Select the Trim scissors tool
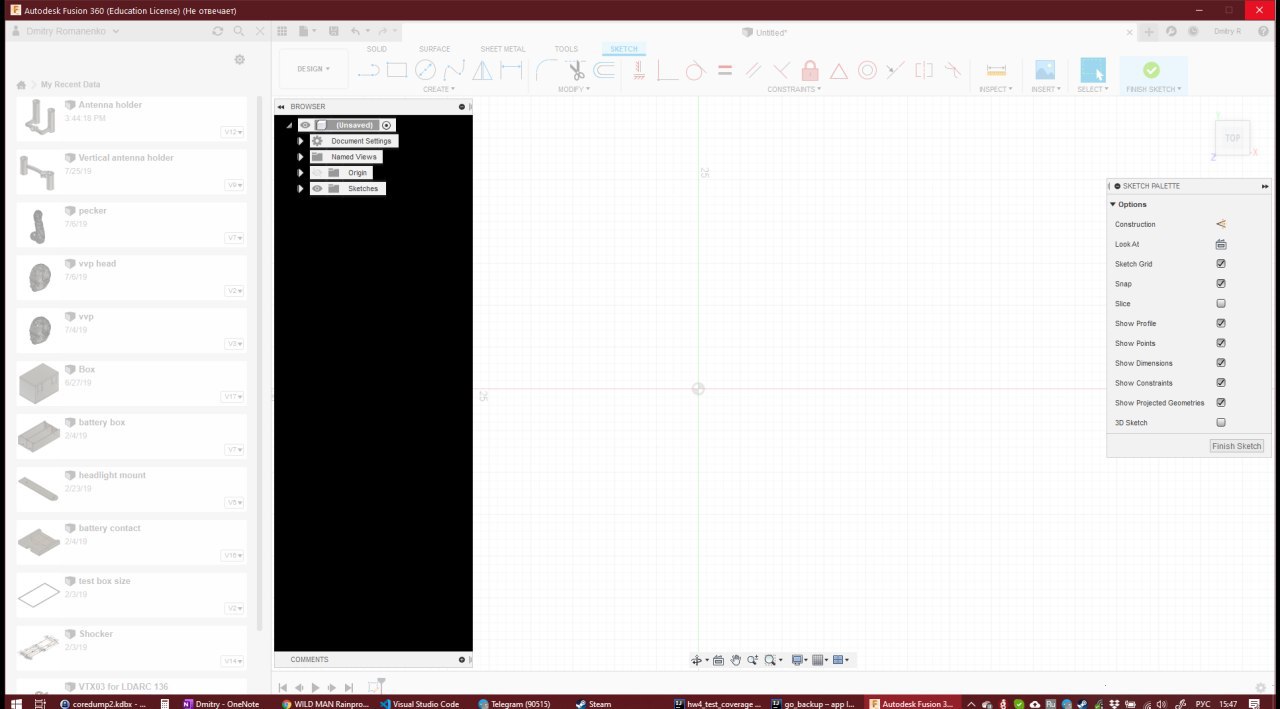Viewport: 1280px width, 709px height. pyautogui.click(x=575, y=70)
